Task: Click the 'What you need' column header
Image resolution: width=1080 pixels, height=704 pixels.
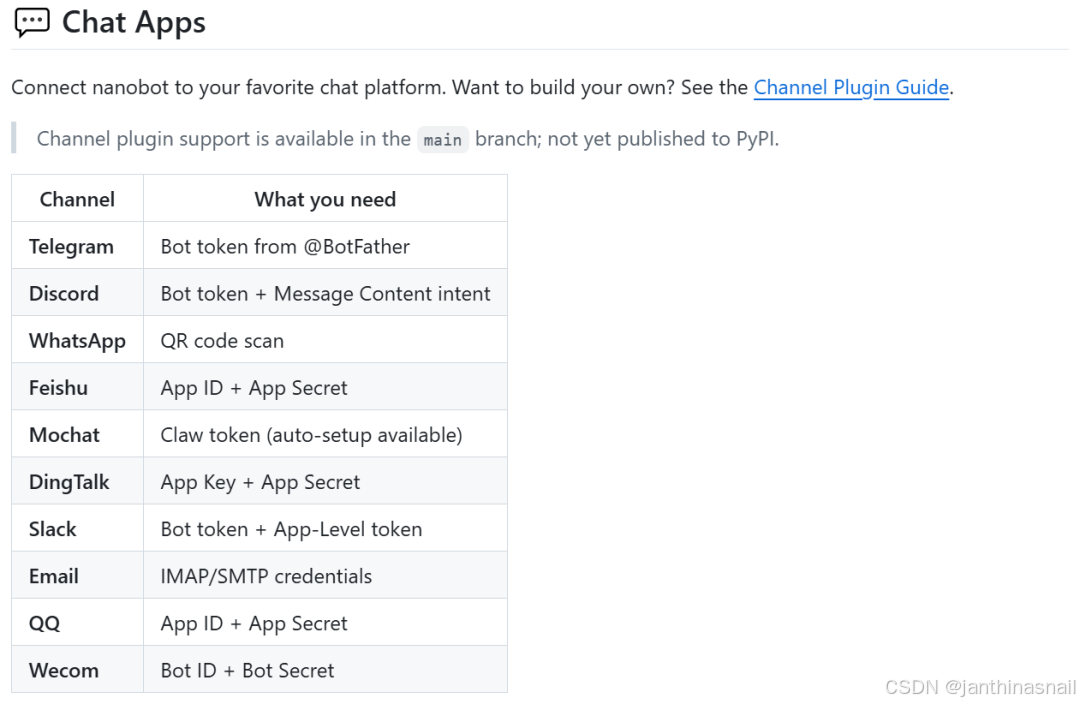Action: [x=325, y=199]
